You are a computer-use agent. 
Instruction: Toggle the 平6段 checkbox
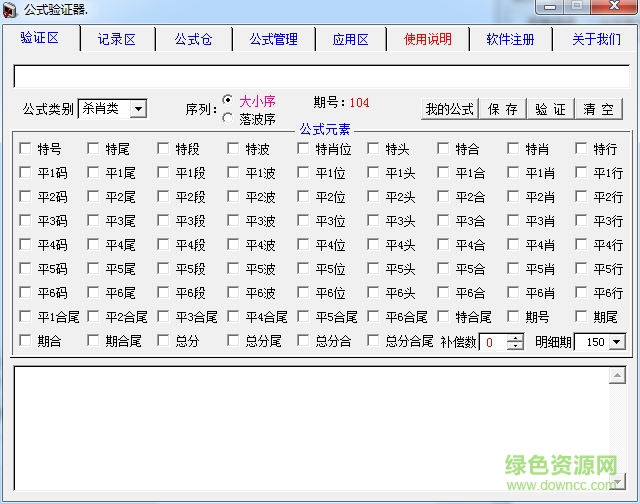163,293
